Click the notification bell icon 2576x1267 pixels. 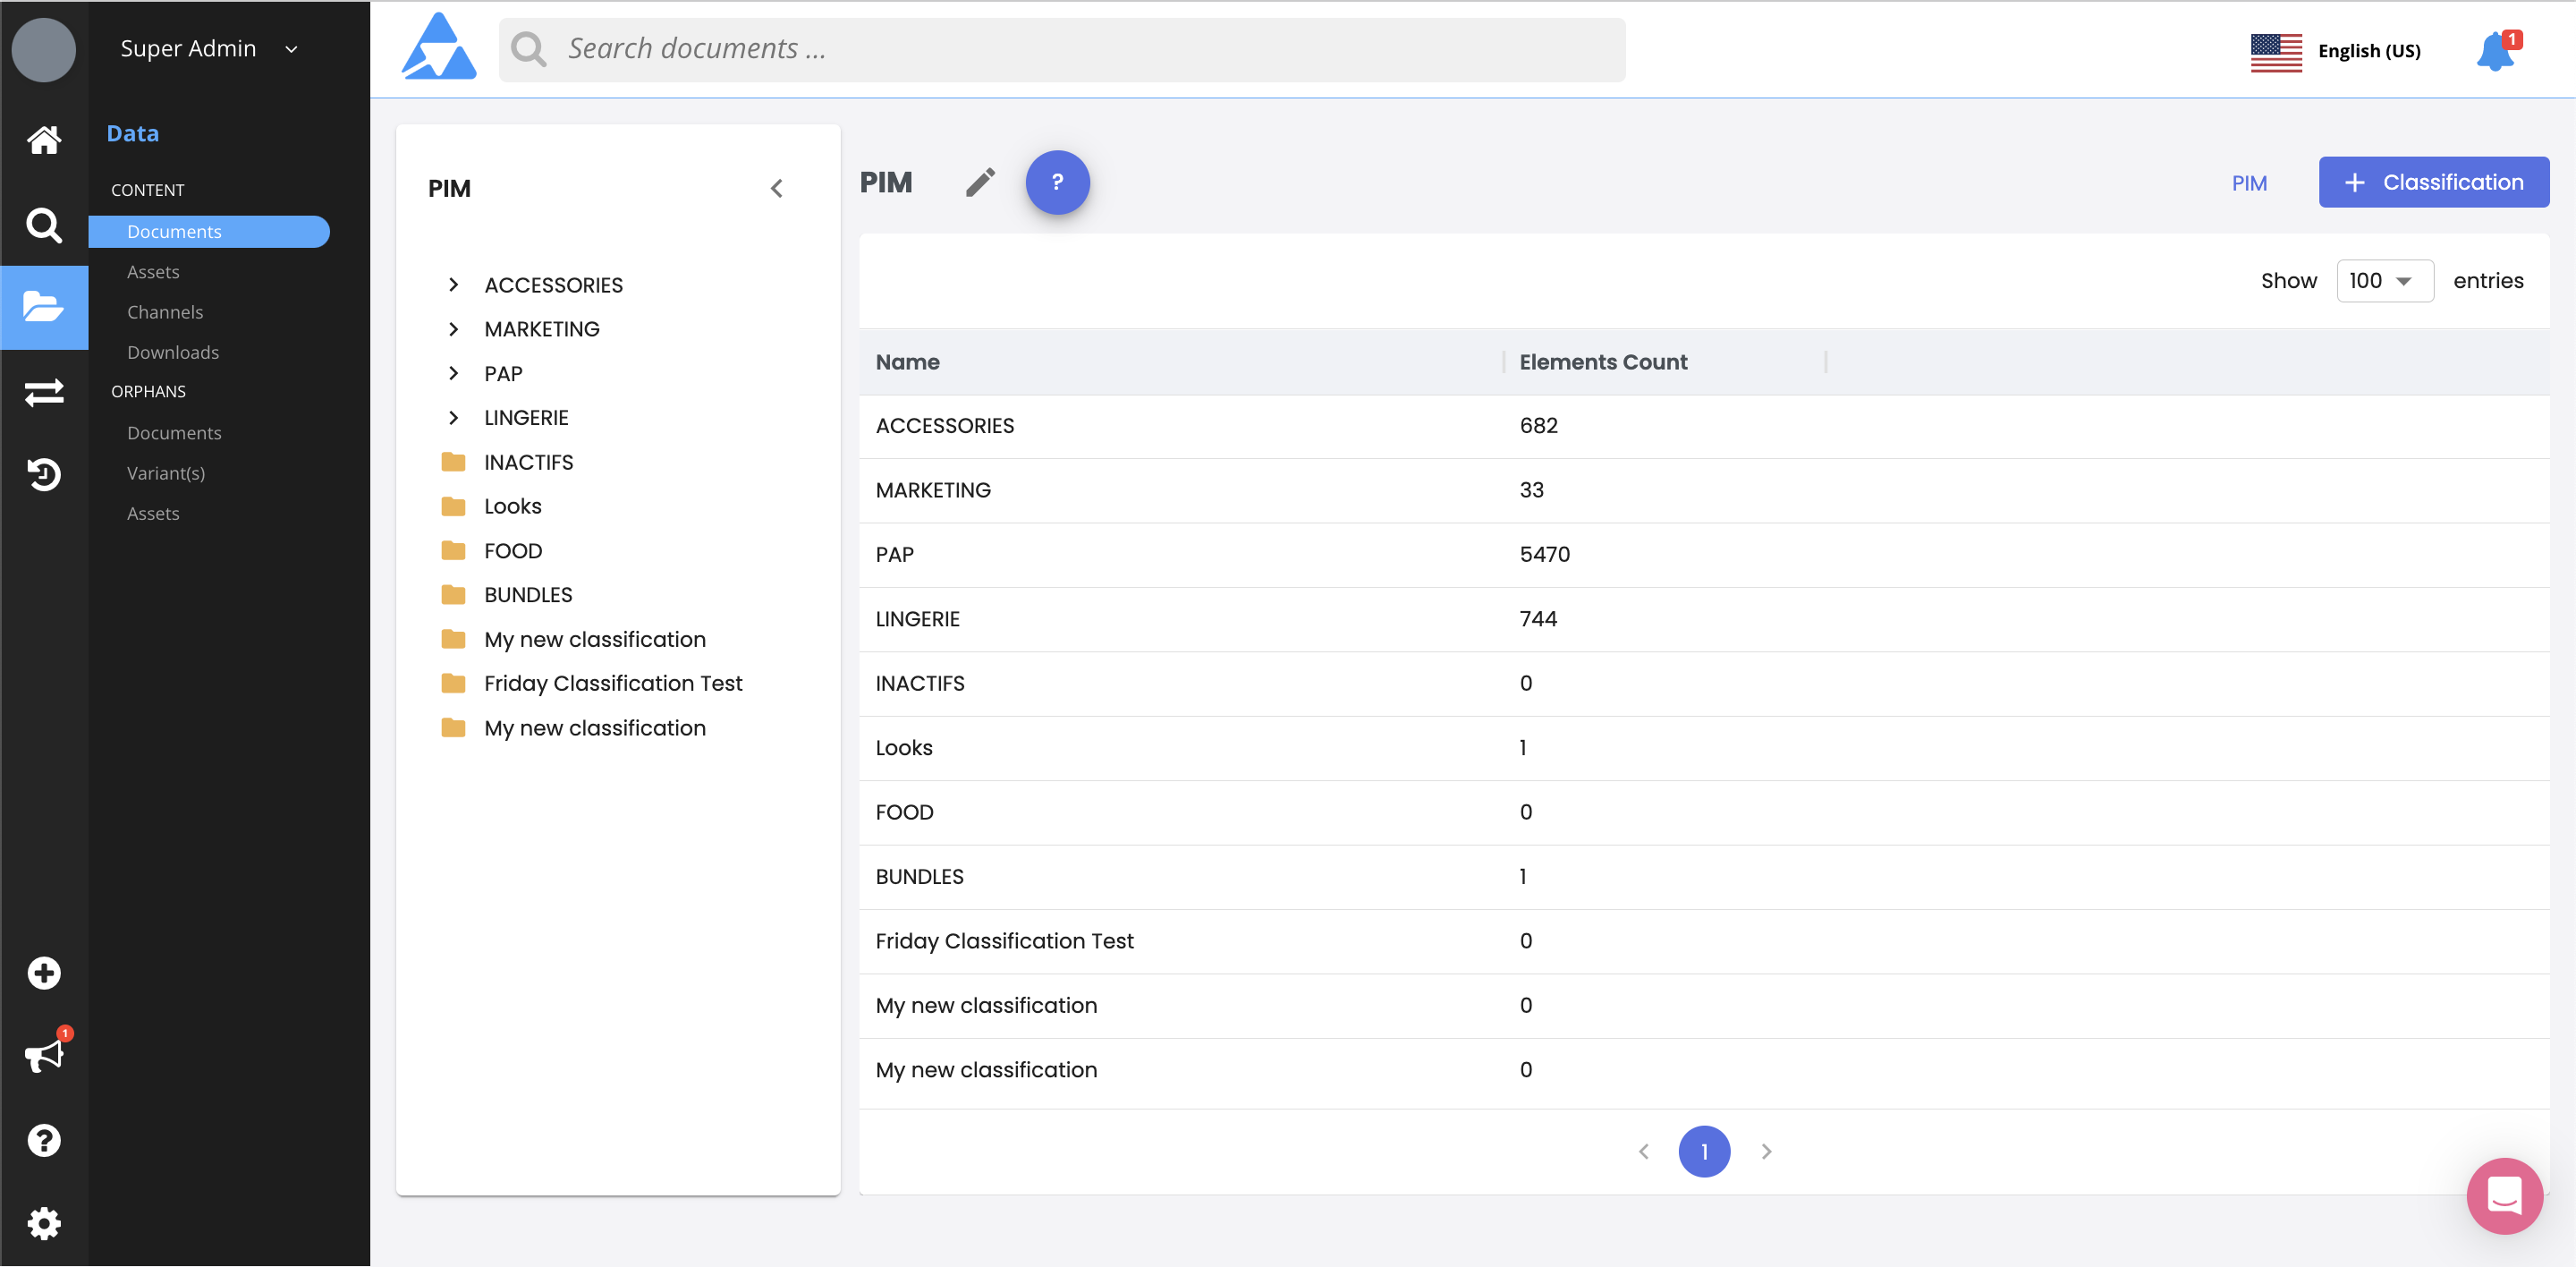2496,52
